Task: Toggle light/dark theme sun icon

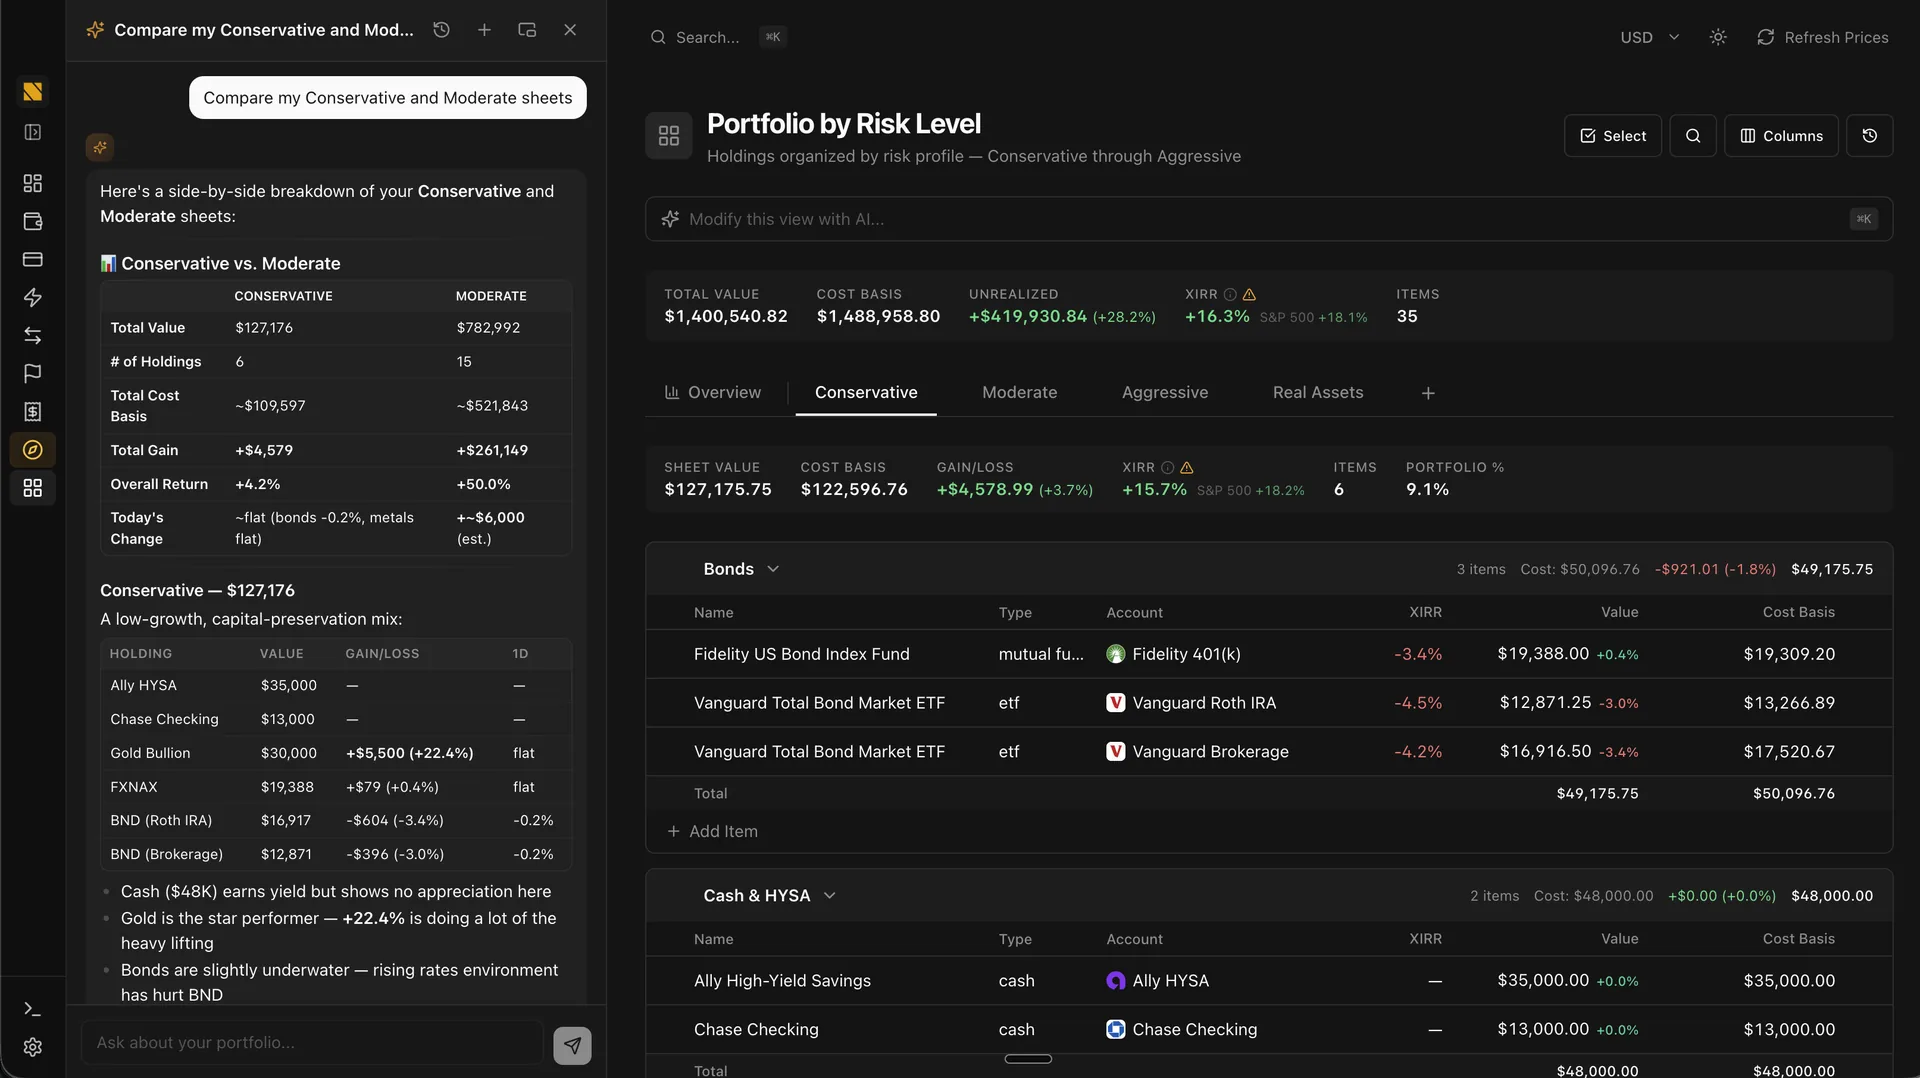Action: coord(1718,37)
